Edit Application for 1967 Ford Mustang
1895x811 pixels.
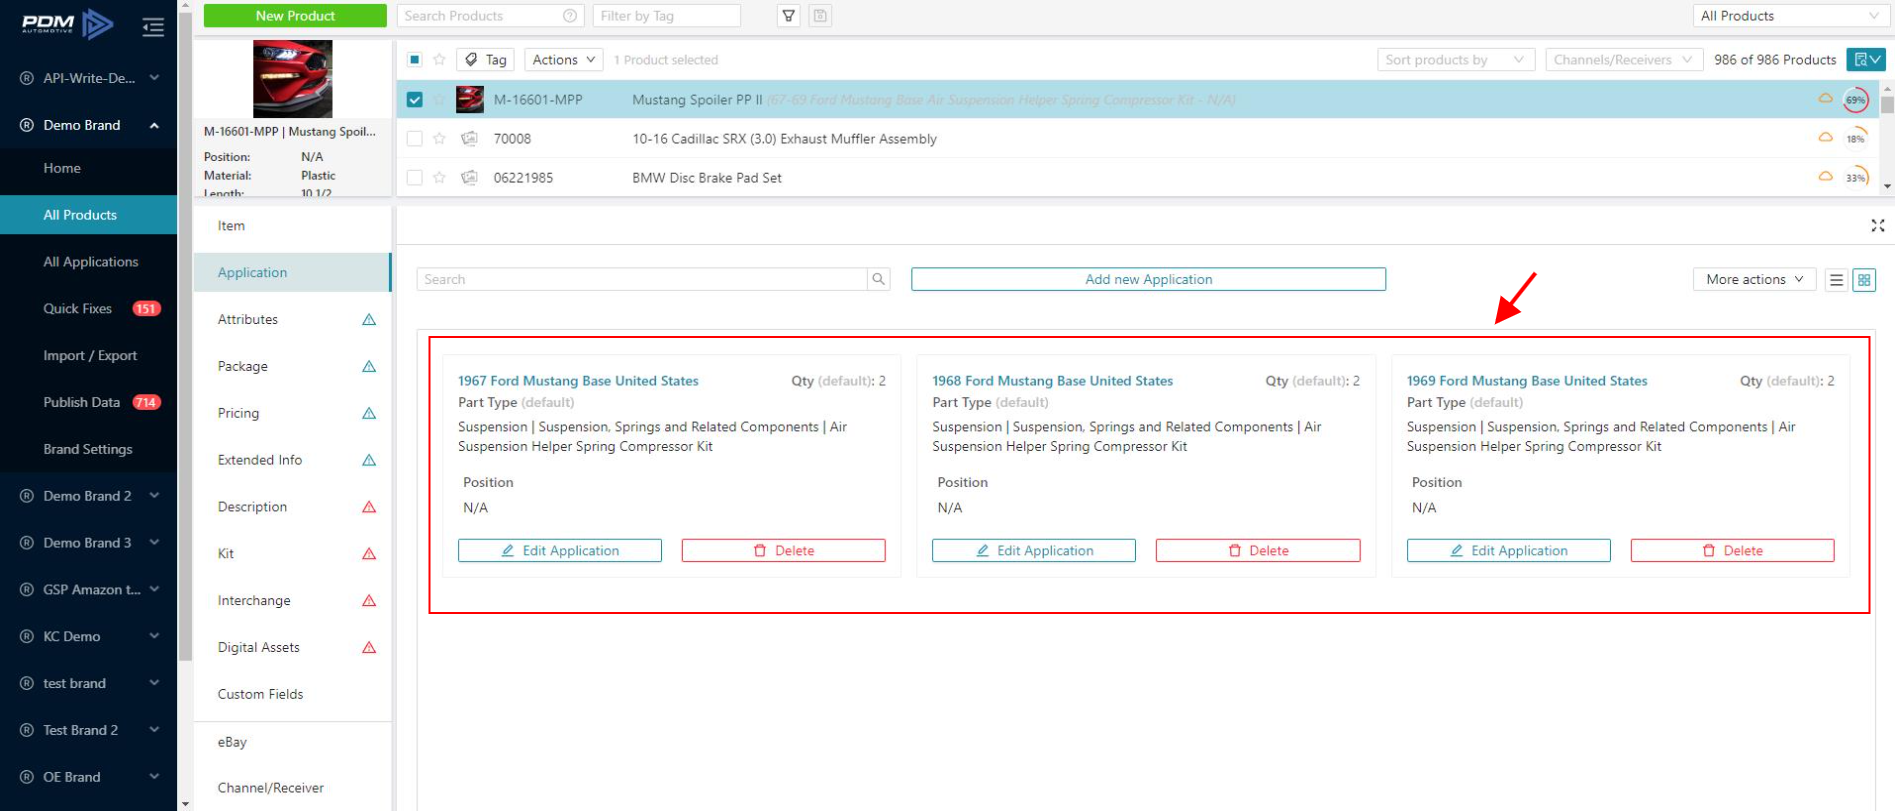[x=560, y=551]
